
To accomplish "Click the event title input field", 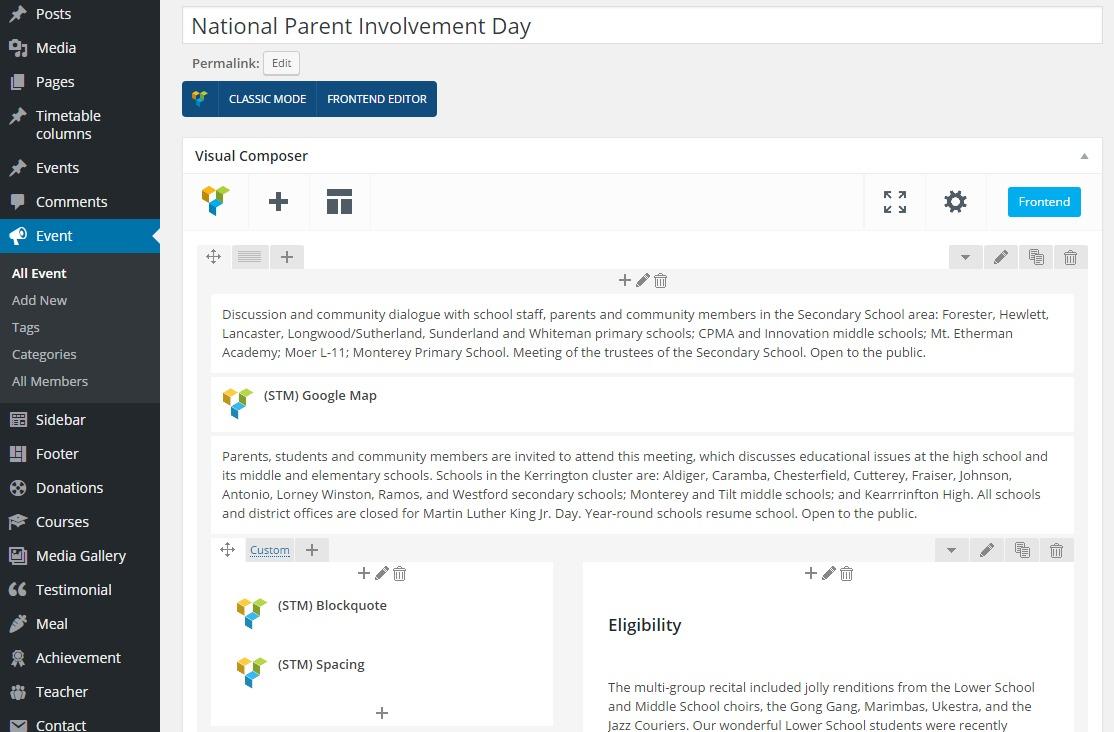I will (642, 27).
